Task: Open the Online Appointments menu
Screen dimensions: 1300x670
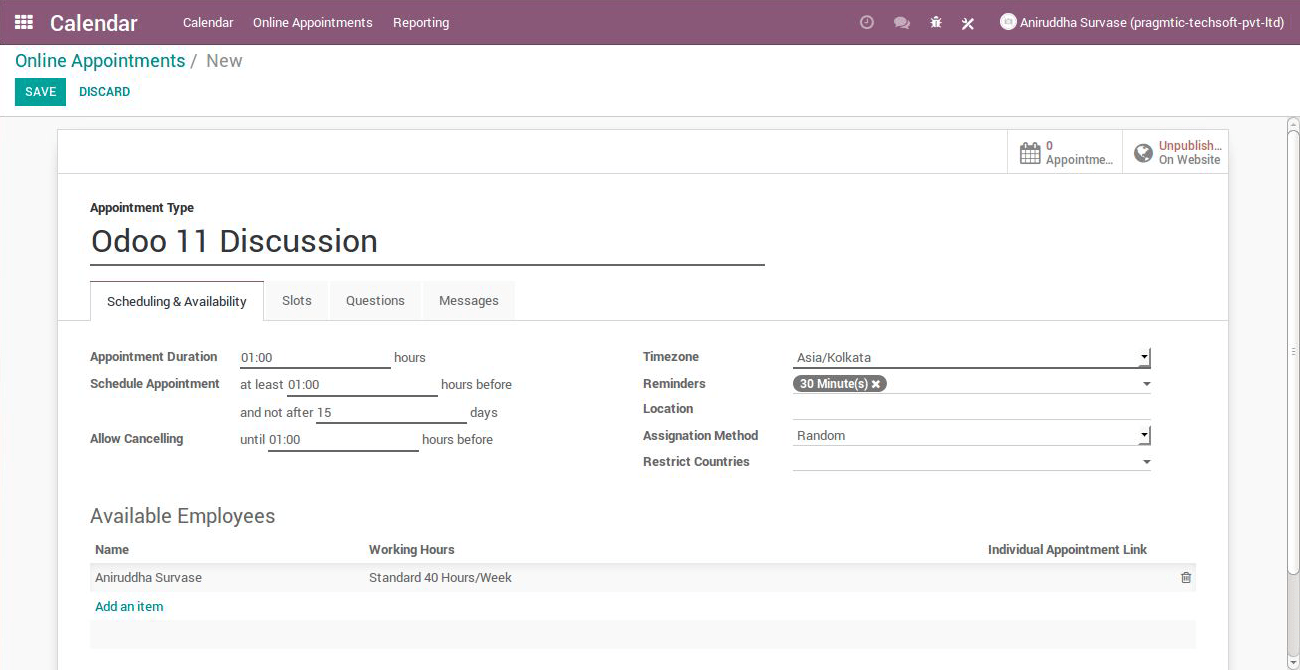Action: click(x=313, y=22)
